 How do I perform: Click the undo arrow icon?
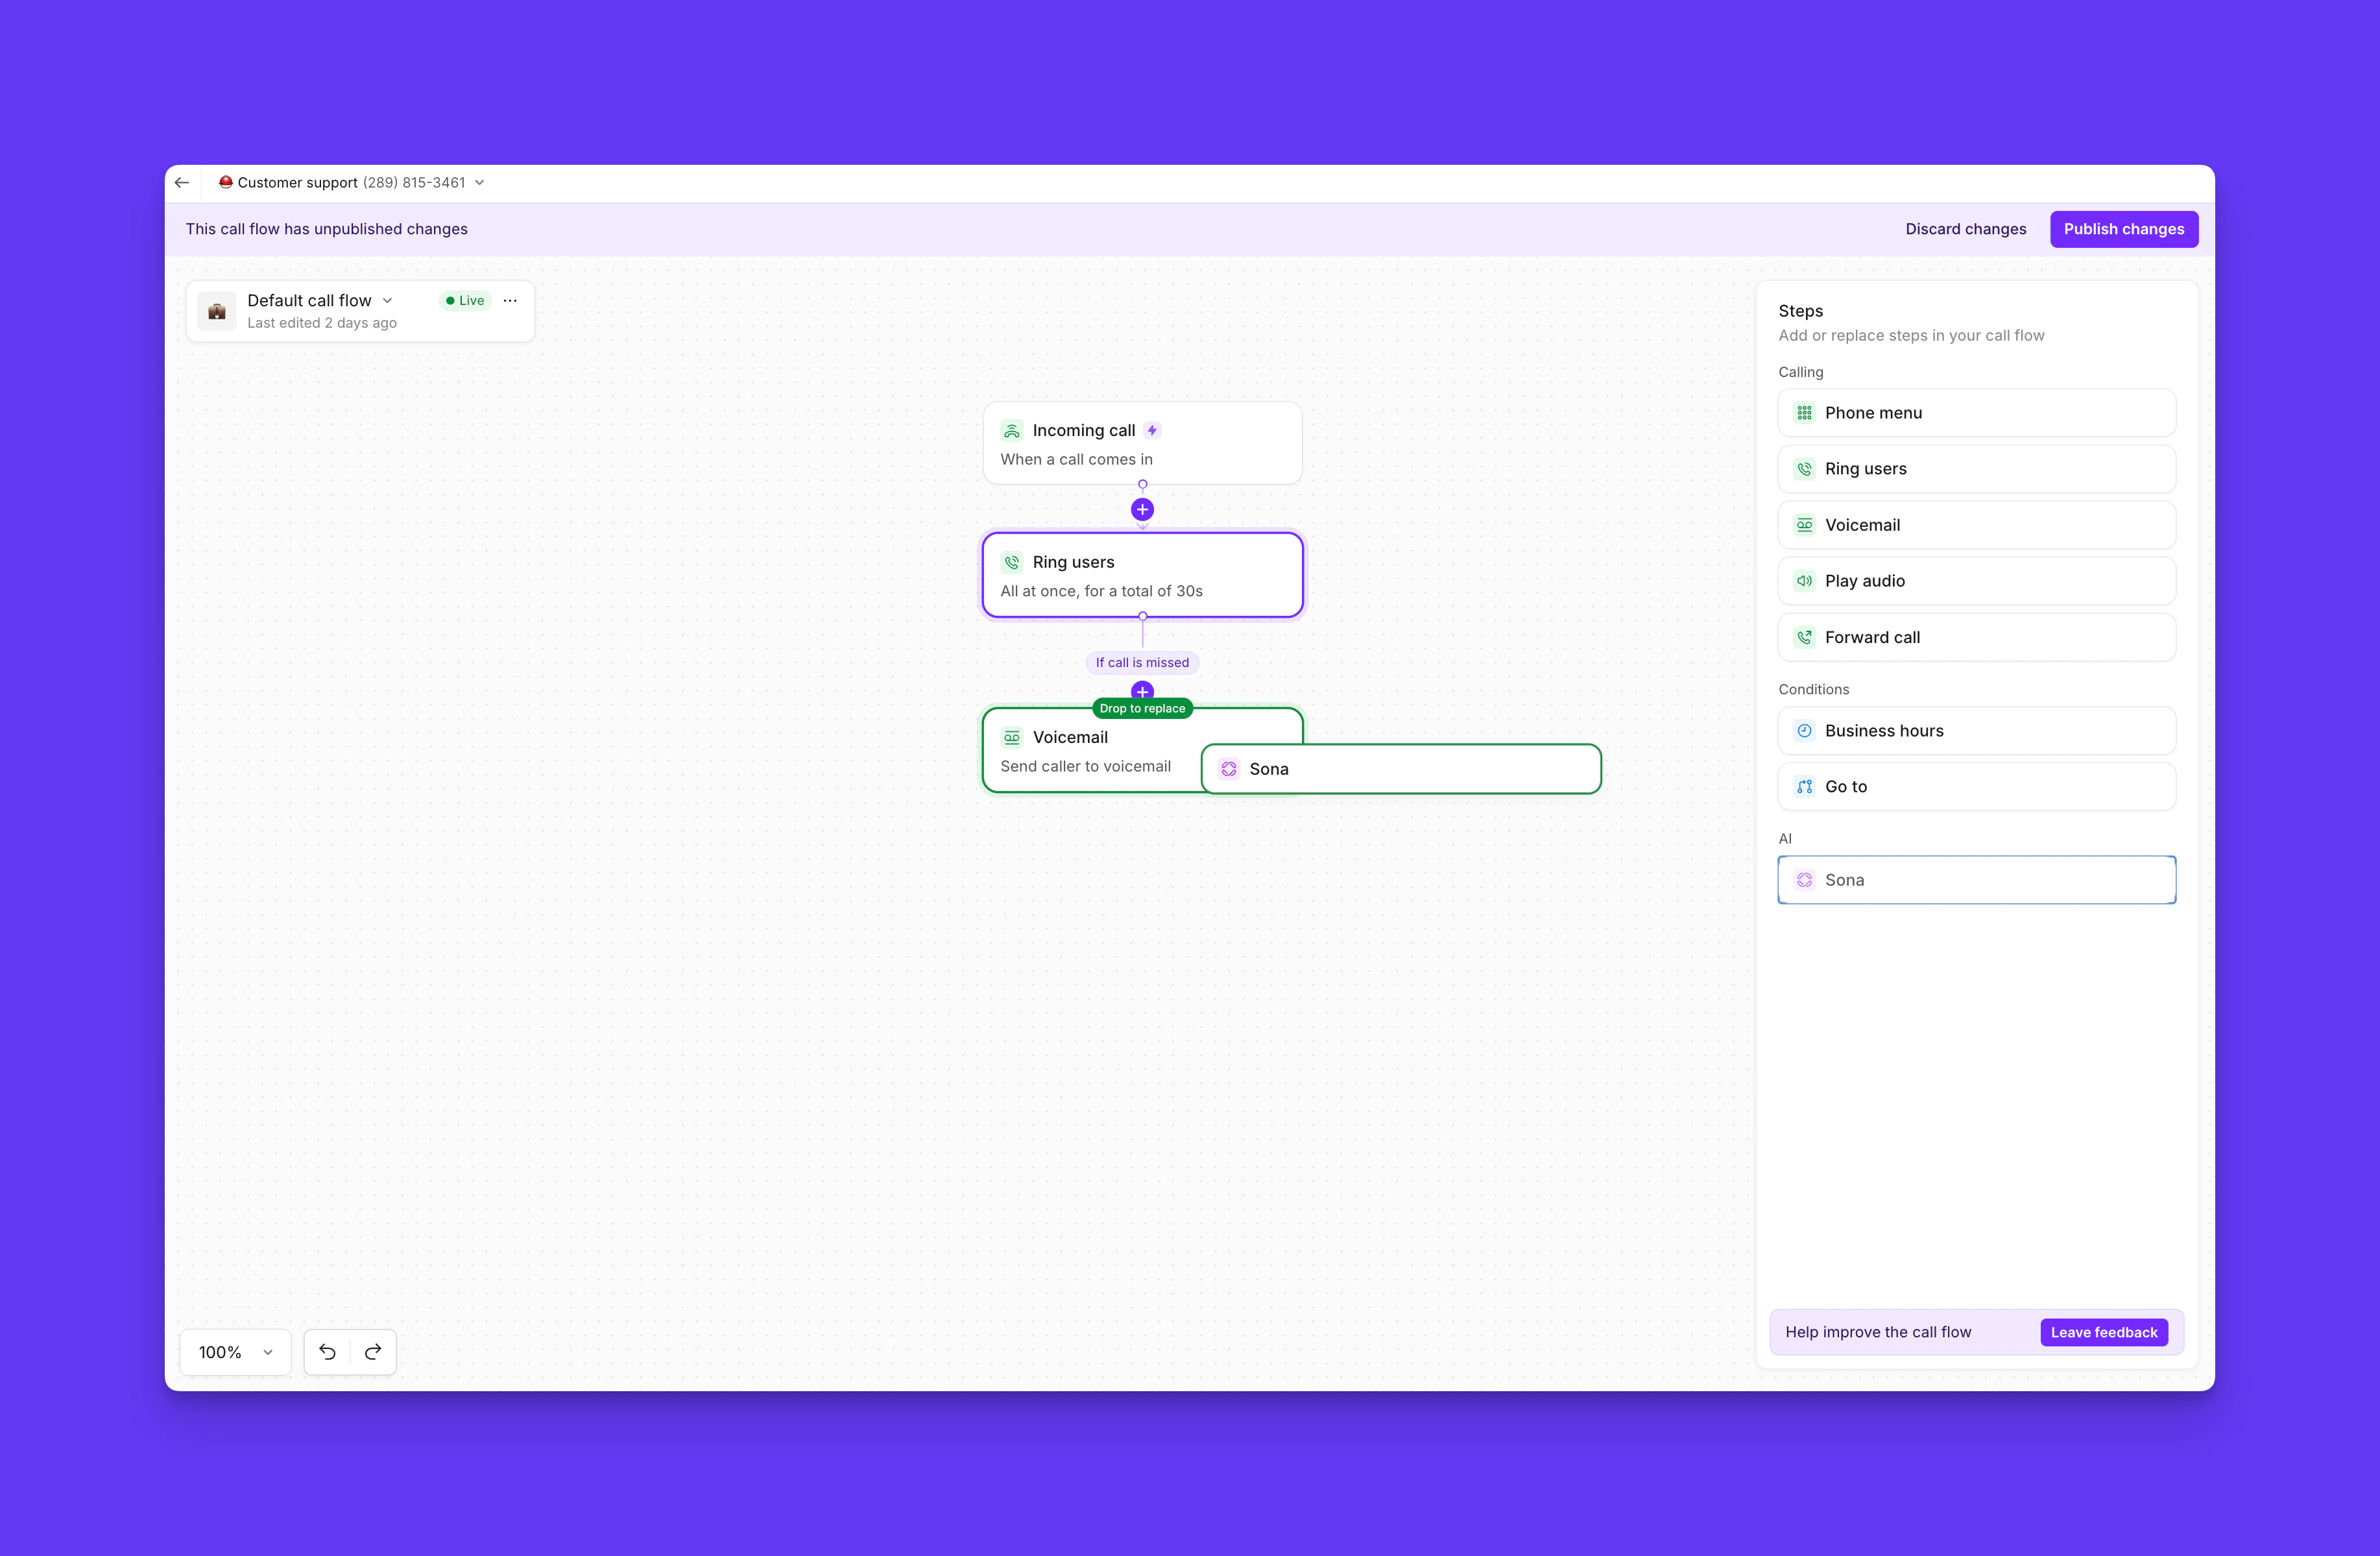pyautogui.click(x=327, y=1352)
